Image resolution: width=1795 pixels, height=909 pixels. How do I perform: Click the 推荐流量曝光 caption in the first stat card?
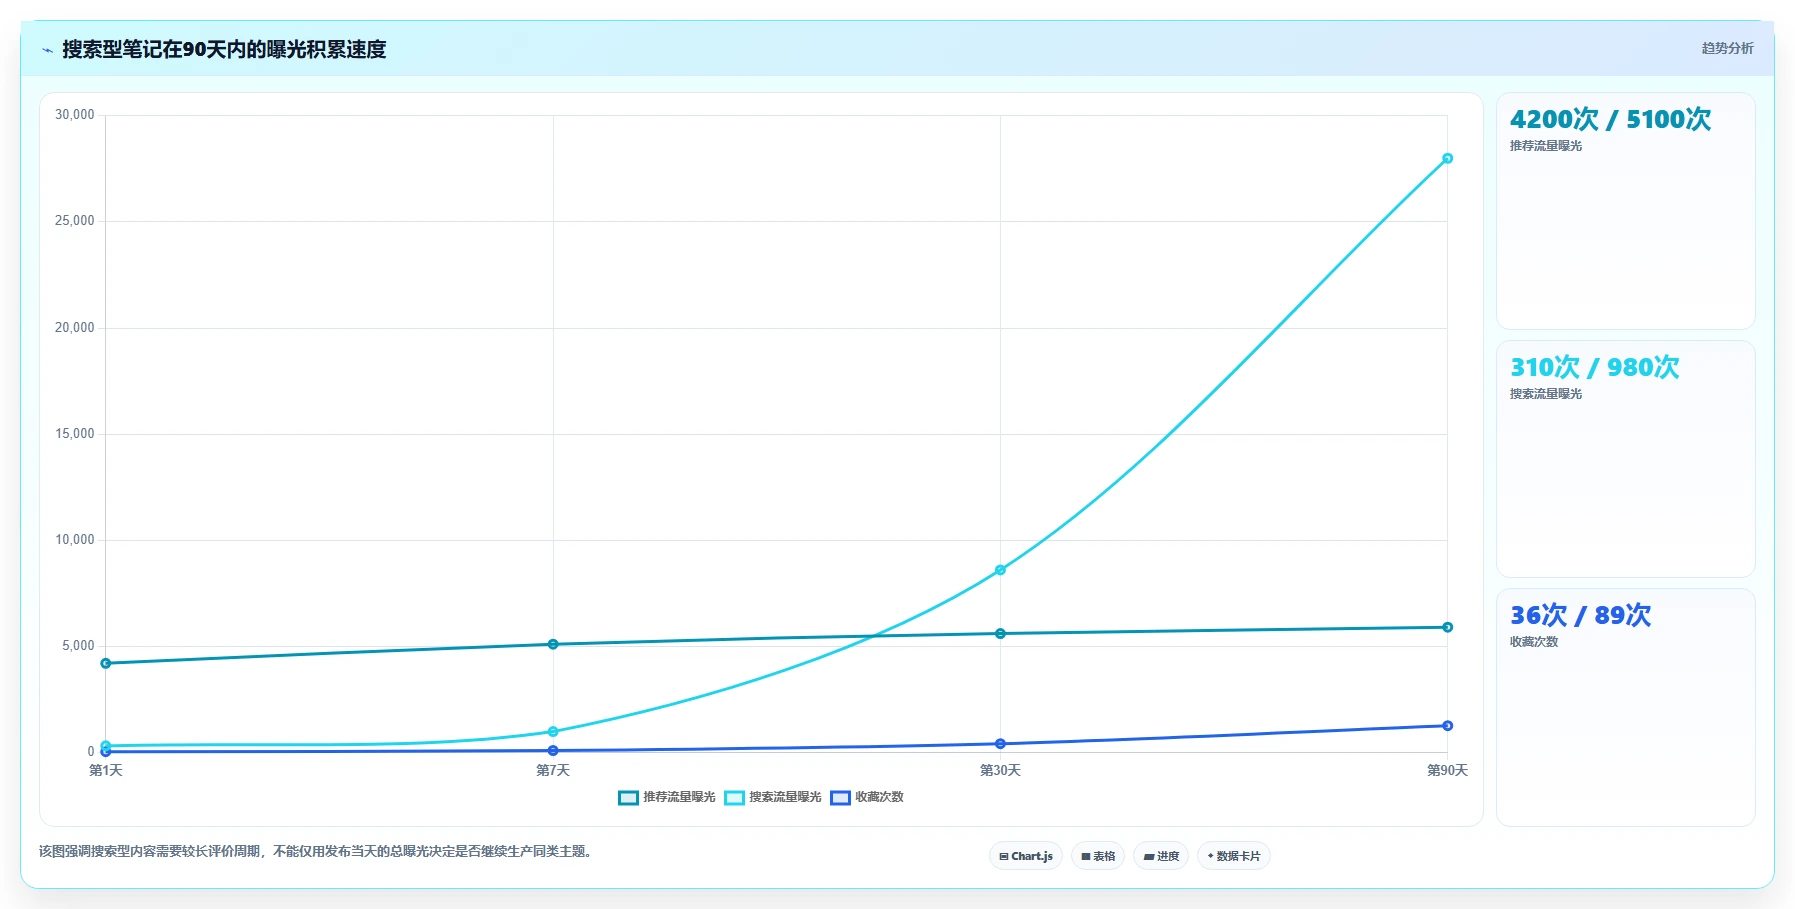pyautogui.click(x=1546, y=146)
